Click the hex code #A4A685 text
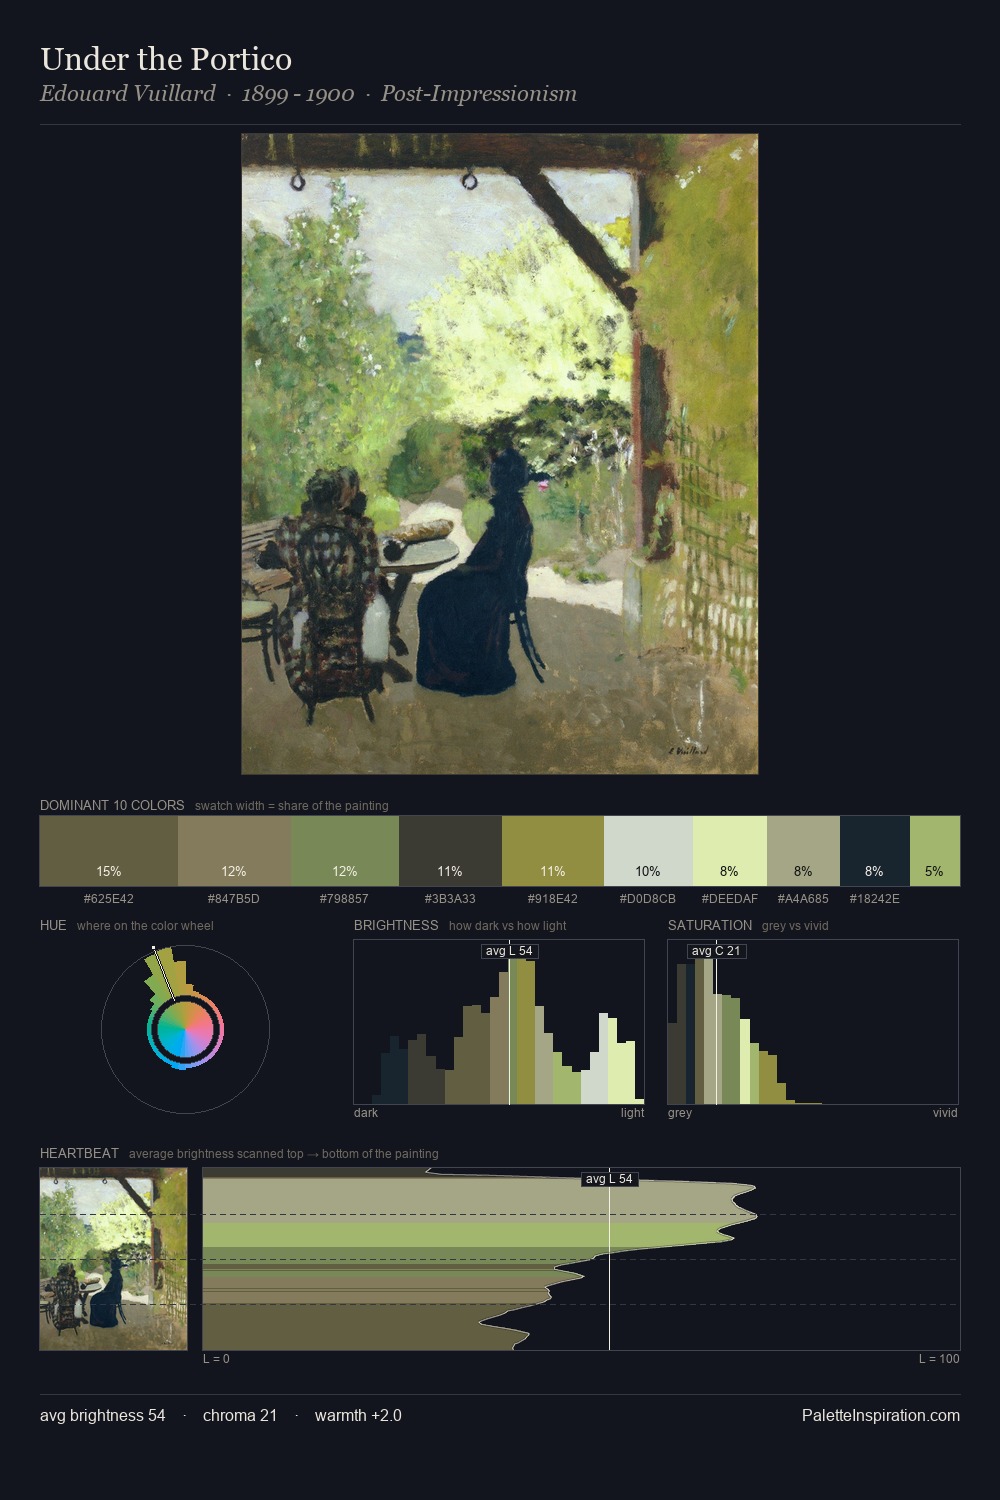Image resolution: width=1000 pixels, height=1500 pixels. 803,898
